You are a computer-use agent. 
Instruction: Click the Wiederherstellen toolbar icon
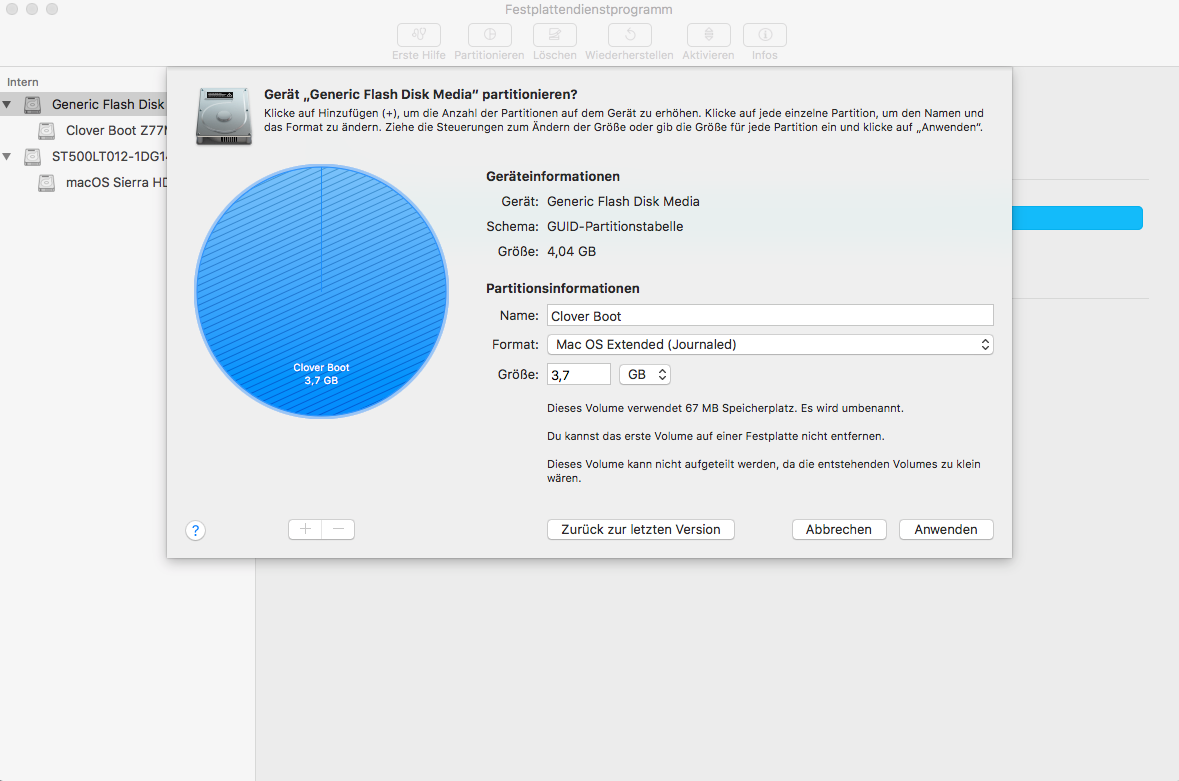click(630, 35)
